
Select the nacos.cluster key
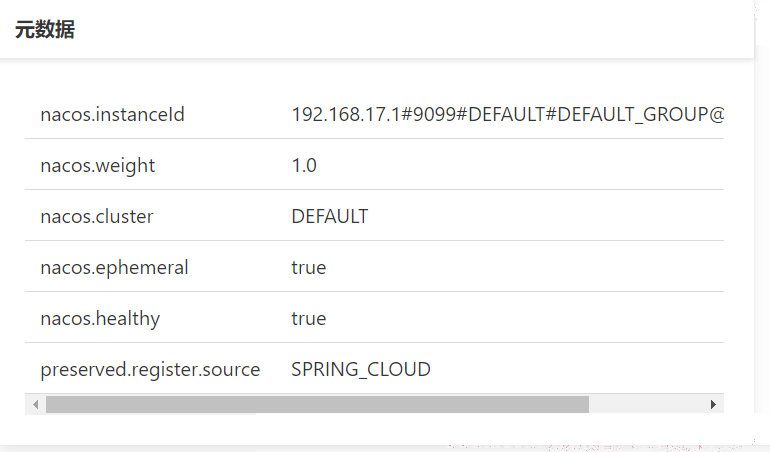pyautogui.click(x=97, y=217)
